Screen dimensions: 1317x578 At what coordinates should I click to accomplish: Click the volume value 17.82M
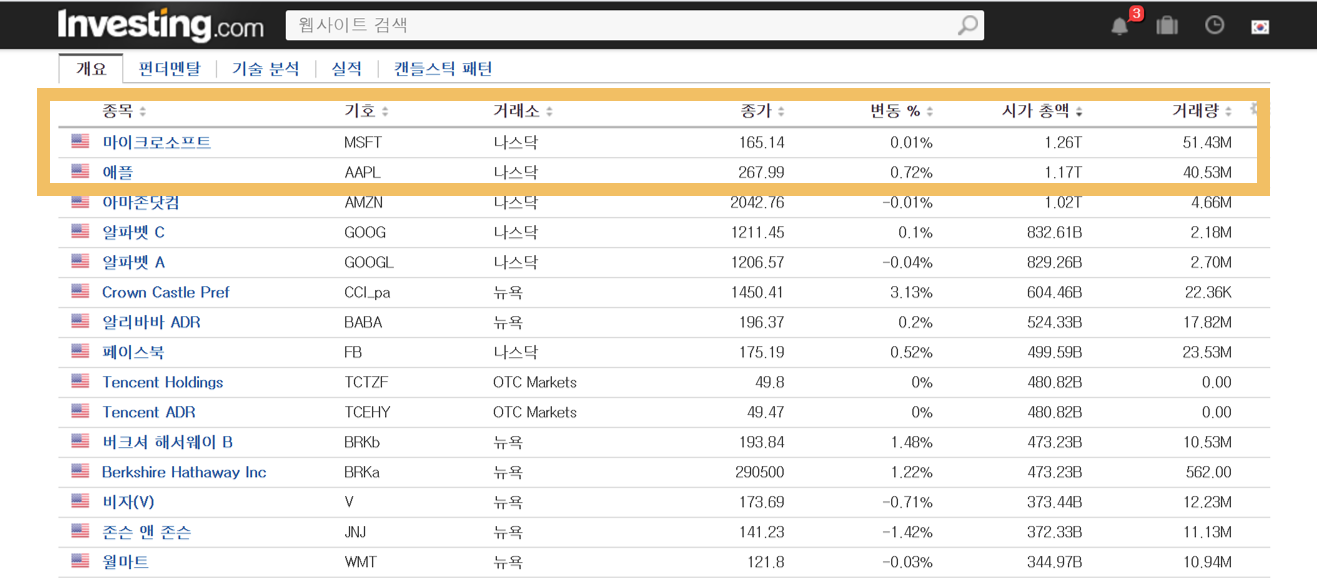(1207, 322)
